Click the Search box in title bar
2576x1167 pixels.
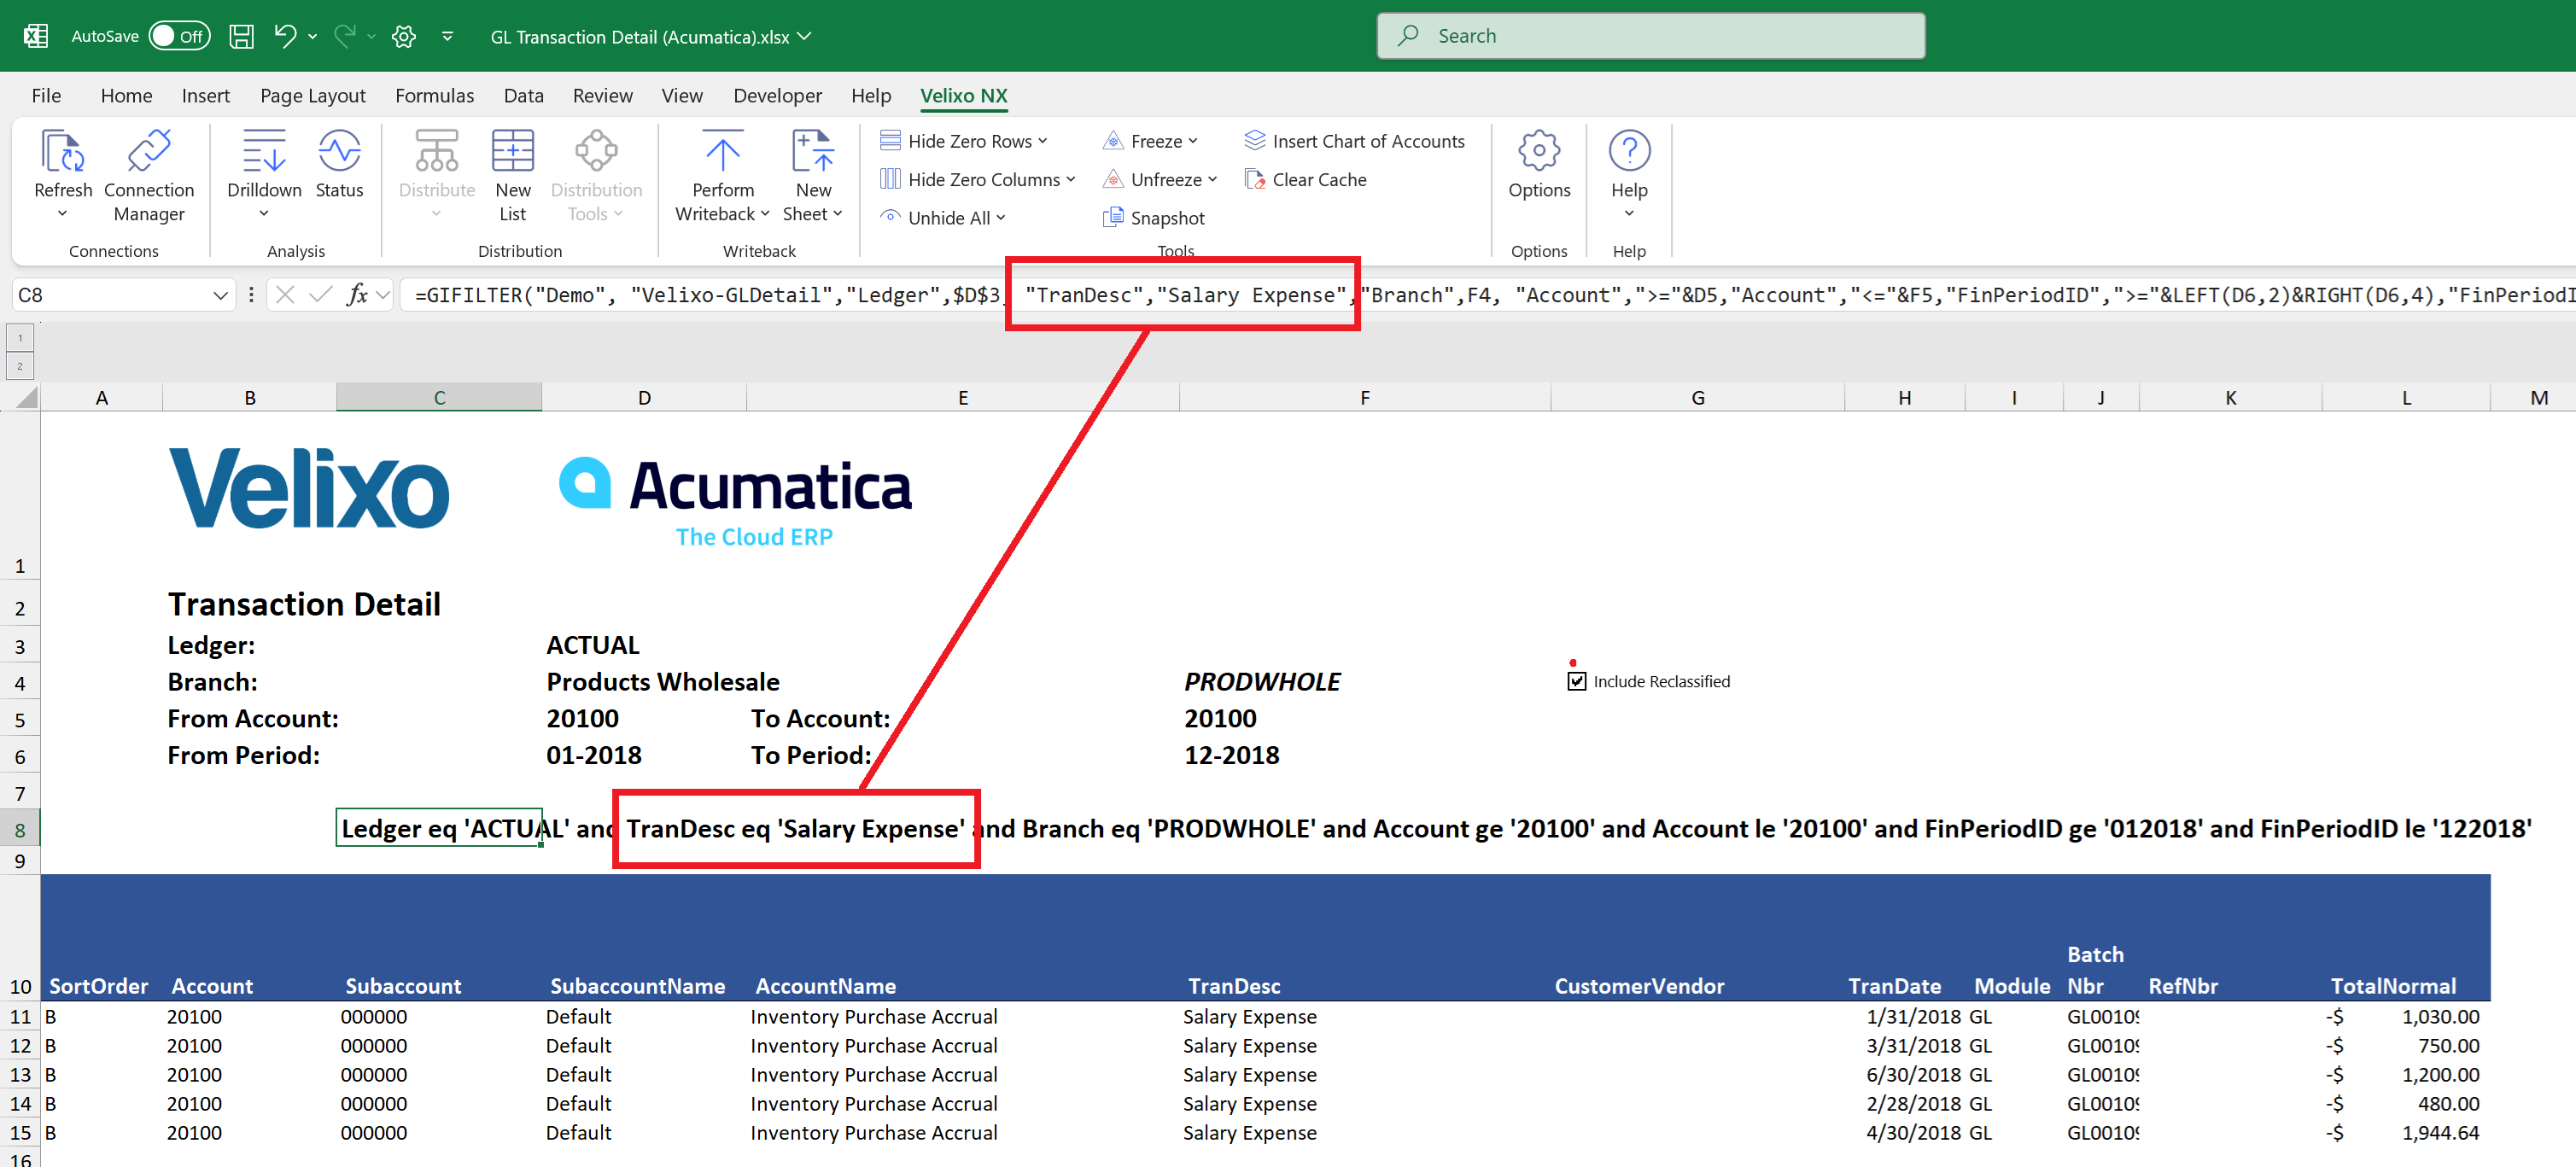(1650, 36)
